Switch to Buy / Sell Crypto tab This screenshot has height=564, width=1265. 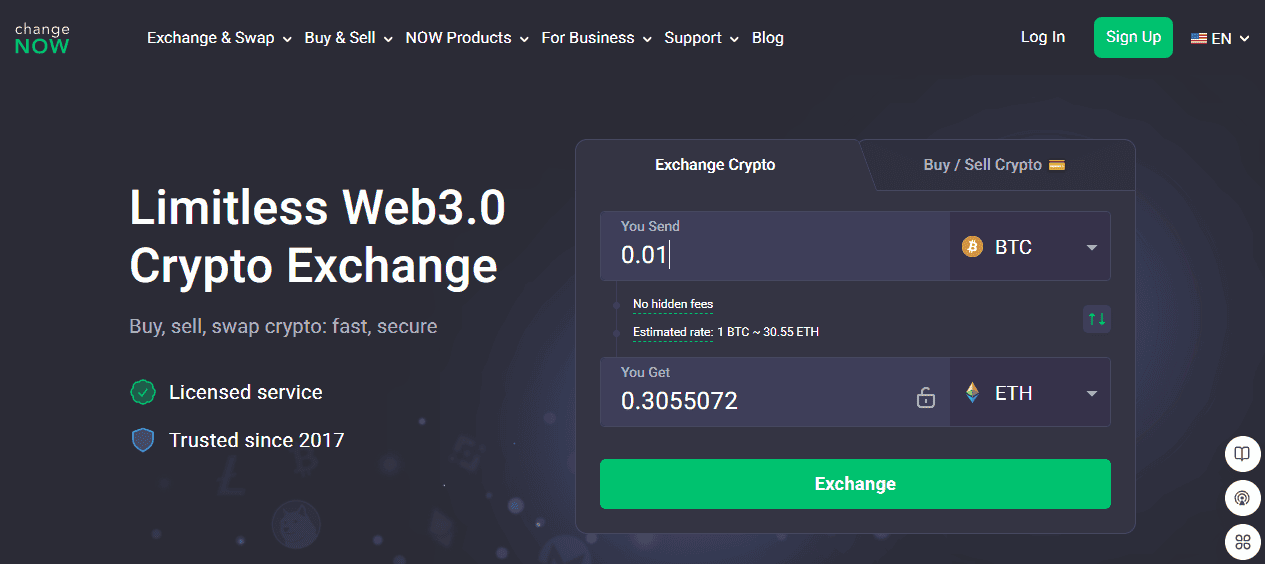click(994, 165)
